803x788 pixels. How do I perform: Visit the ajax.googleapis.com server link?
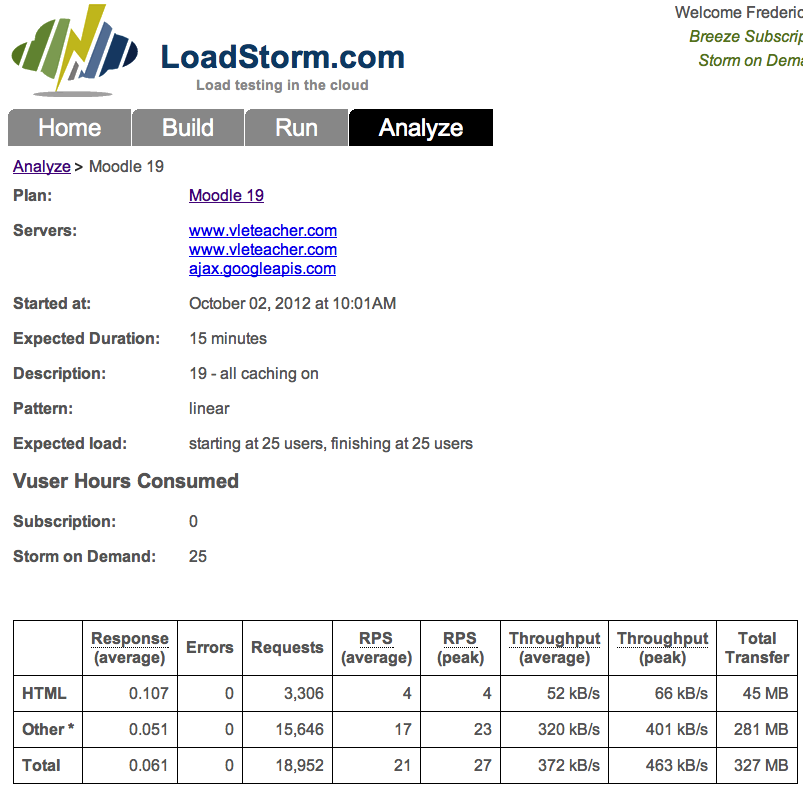click(x=262, y=269)
